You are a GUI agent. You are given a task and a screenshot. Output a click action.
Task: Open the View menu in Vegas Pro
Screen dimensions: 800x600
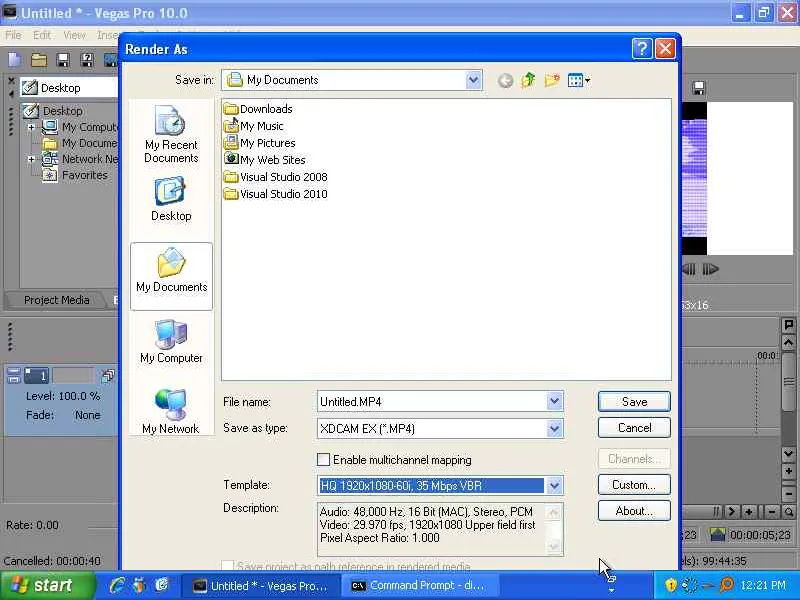click(74, 35)
